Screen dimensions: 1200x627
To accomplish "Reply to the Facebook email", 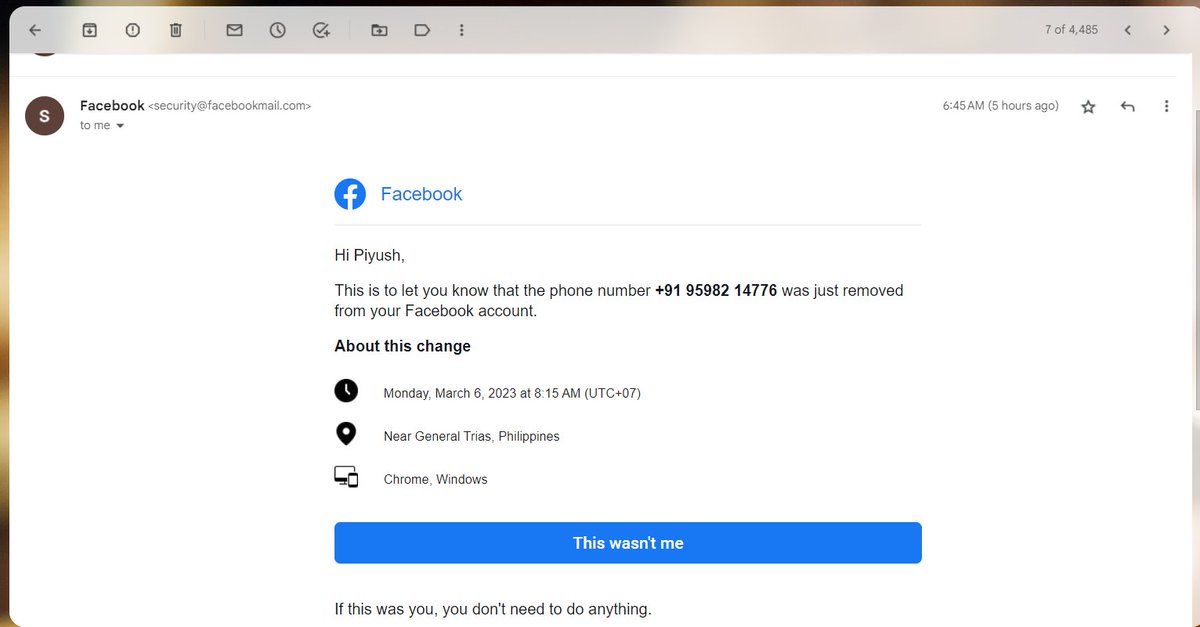I will [1128, 106].
